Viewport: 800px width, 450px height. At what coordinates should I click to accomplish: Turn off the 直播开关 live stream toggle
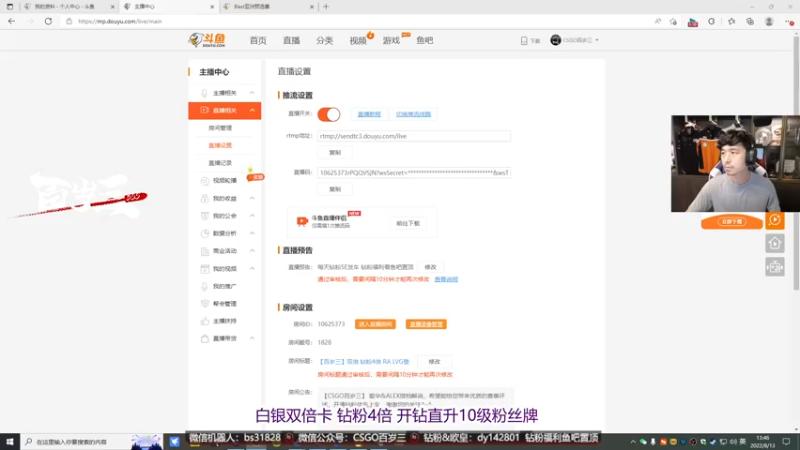[329, 114]
